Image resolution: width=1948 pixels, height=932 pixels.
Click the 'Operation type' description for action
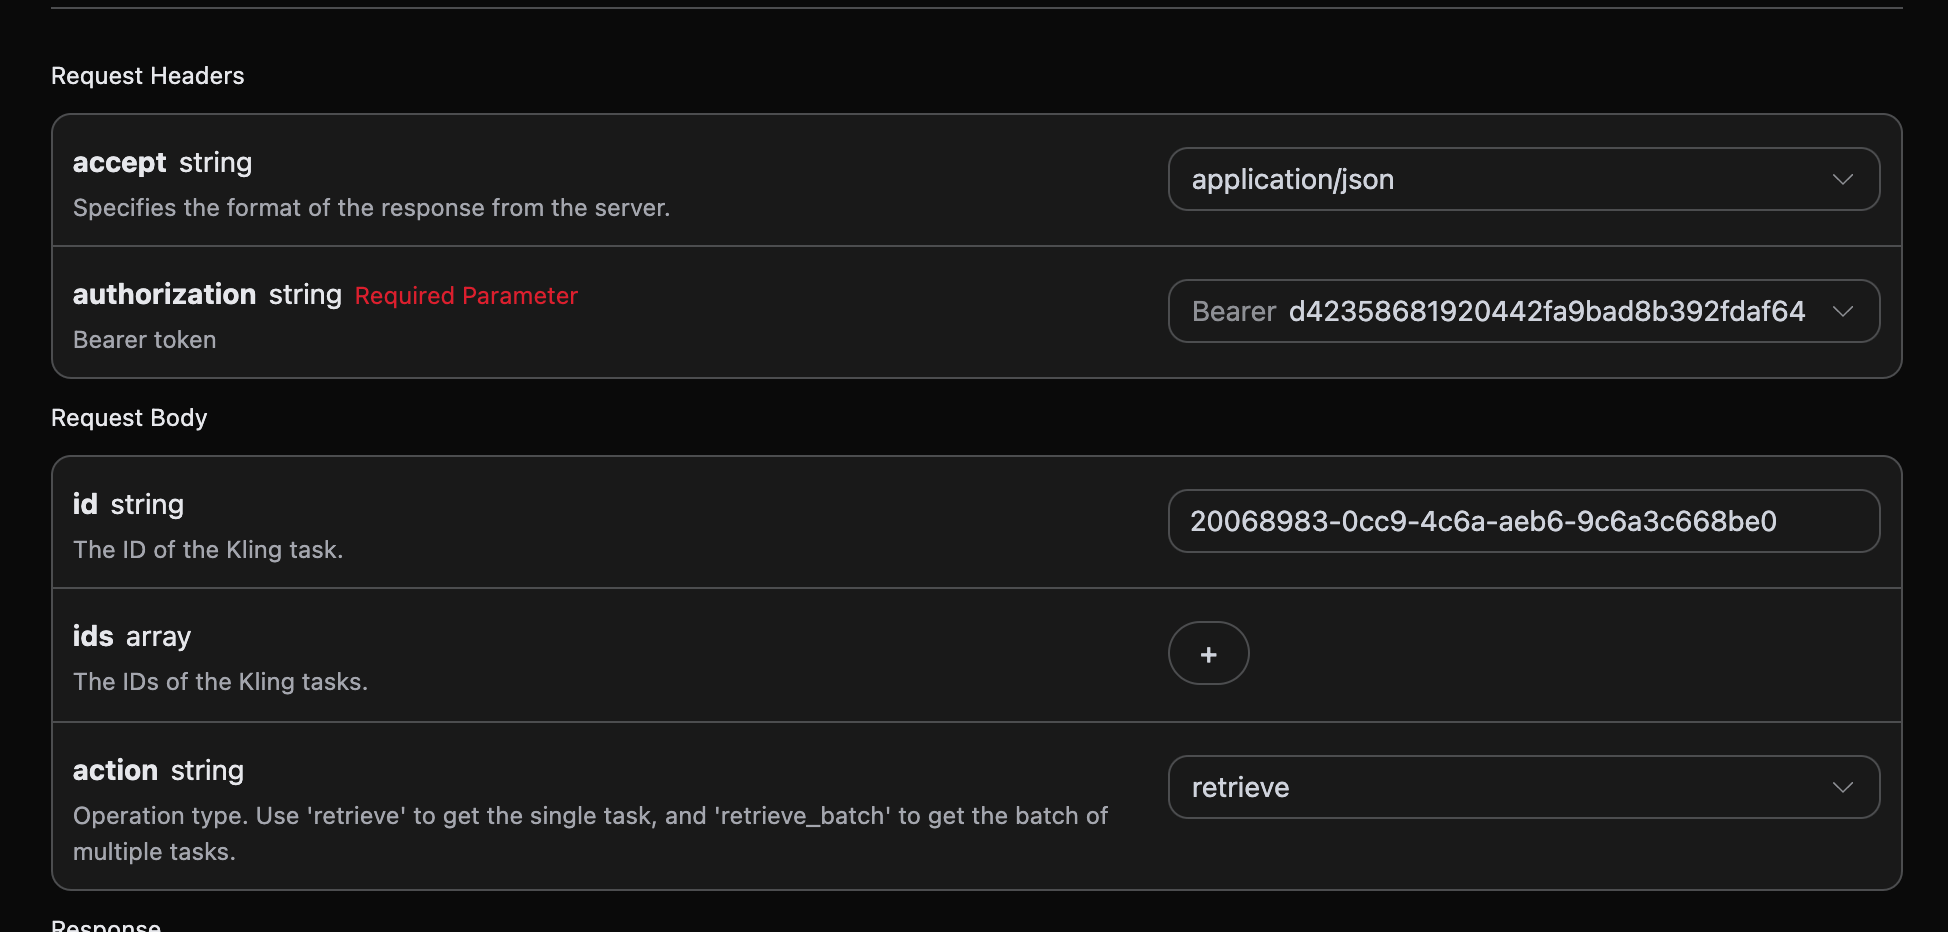pos(590,816)
